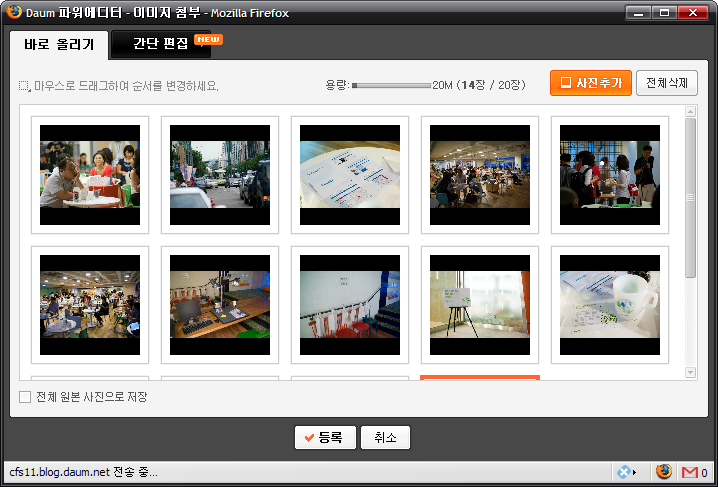
Task: Enable 전체 원본 사진으로 저장 checkbox
Action: pyautogui.click(x=25, y=397)
